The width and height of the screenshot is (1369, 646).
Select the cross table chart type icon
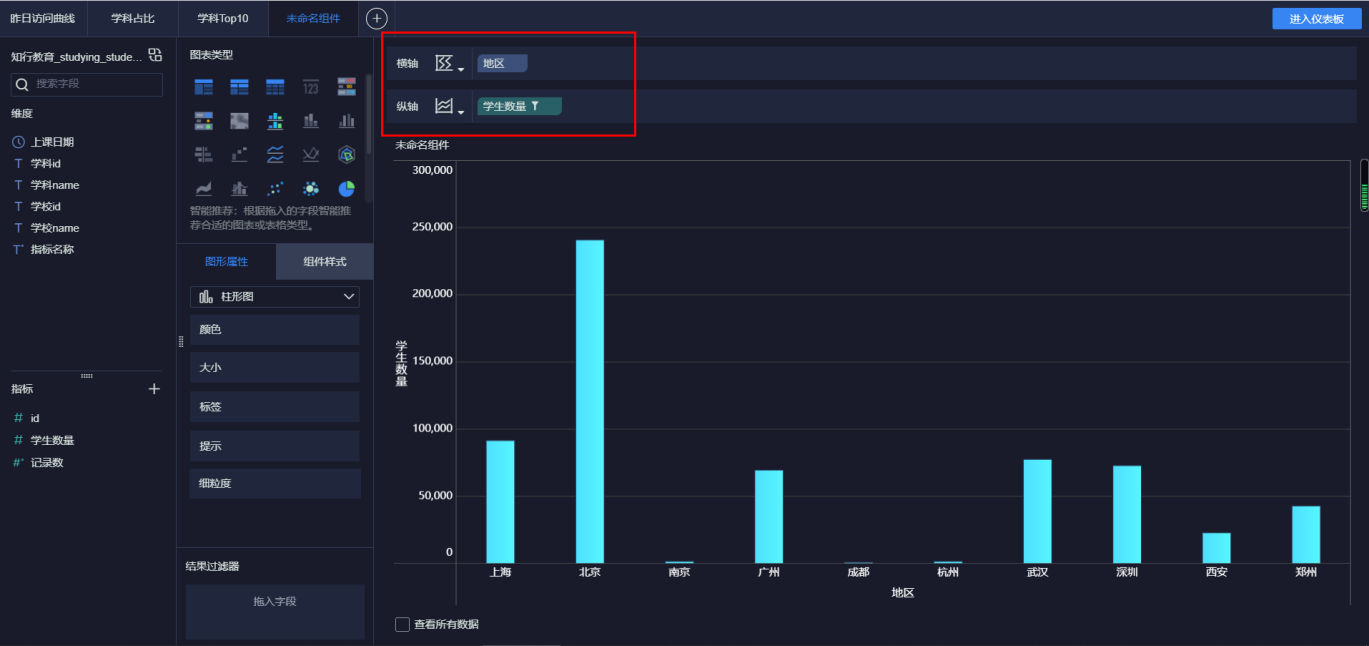pyautogui.click(x=239, y=87)
